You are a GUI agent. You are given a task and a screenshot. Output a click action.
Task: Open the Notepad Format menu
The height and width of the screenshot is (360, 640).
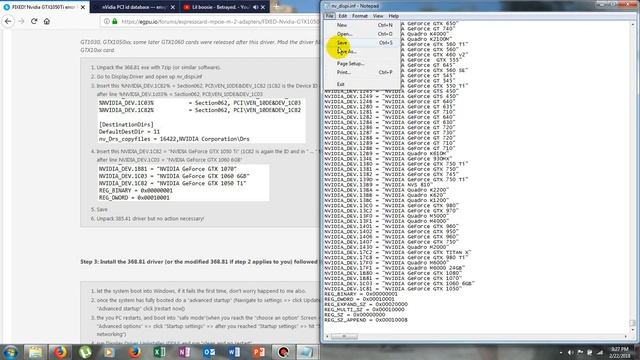coord(360,16)
